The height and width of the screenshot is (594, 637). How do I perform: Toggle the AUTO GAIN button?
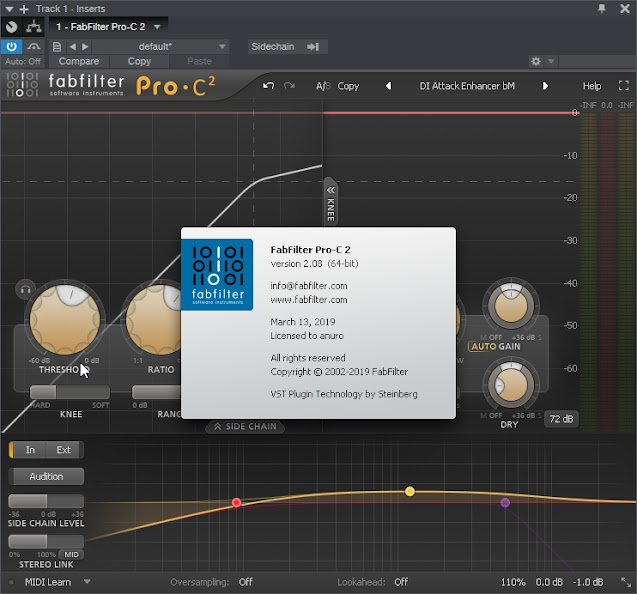(494, 347)
